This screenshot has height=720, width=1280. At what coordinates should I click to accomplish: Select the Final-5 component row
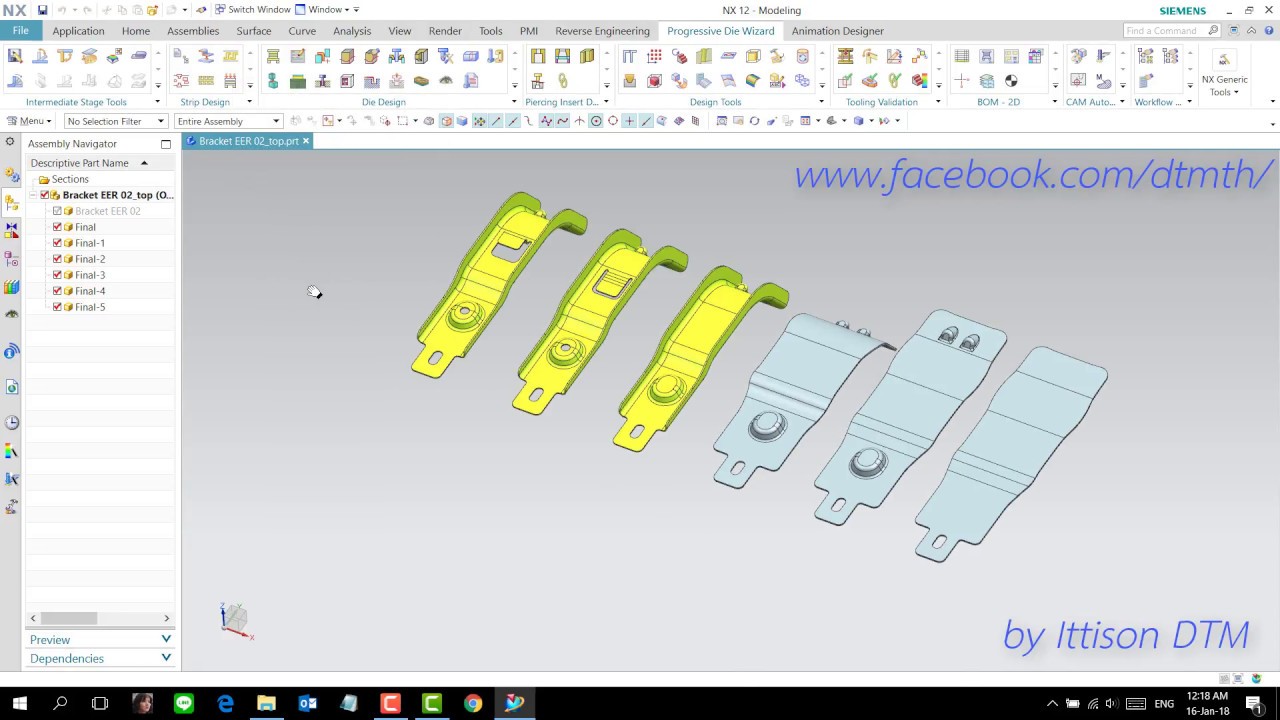point(90,307)
